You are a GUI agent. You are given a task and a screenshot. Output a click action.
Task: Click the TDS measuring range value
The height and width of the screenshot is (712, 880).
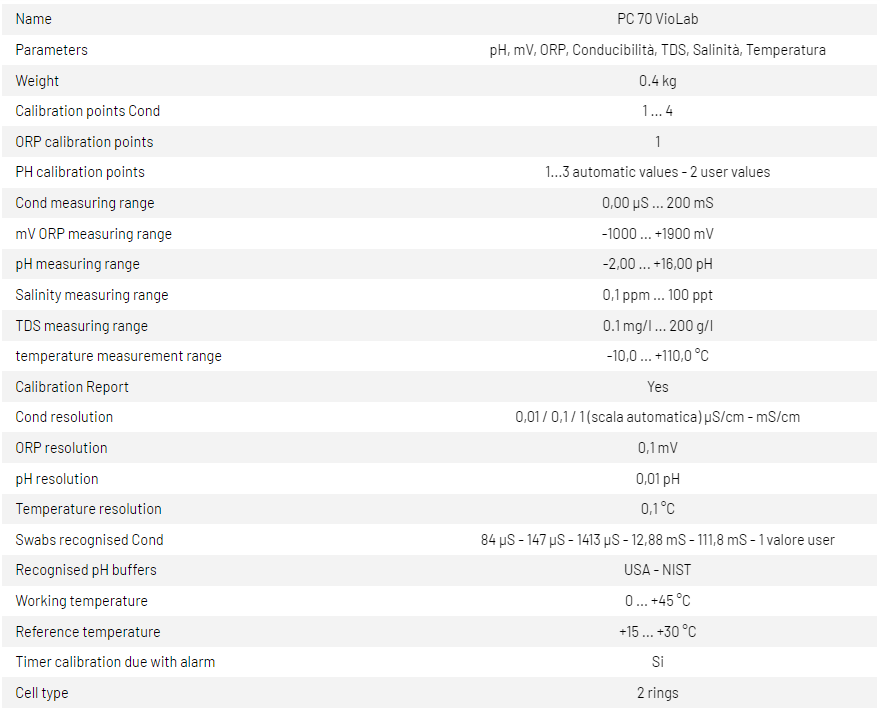(657, 326)
